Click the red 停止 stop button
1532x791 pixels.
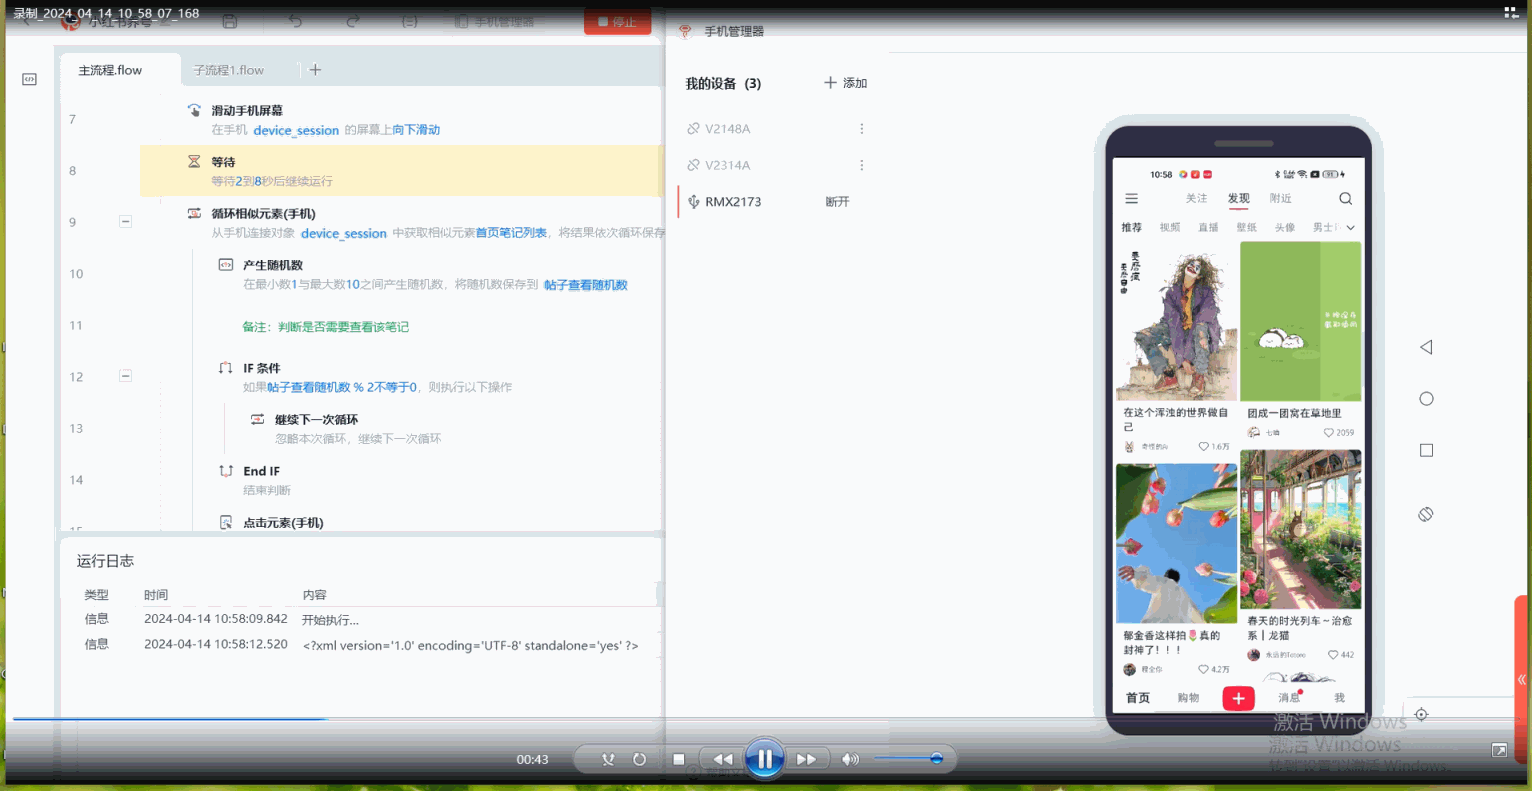[617, 21]
